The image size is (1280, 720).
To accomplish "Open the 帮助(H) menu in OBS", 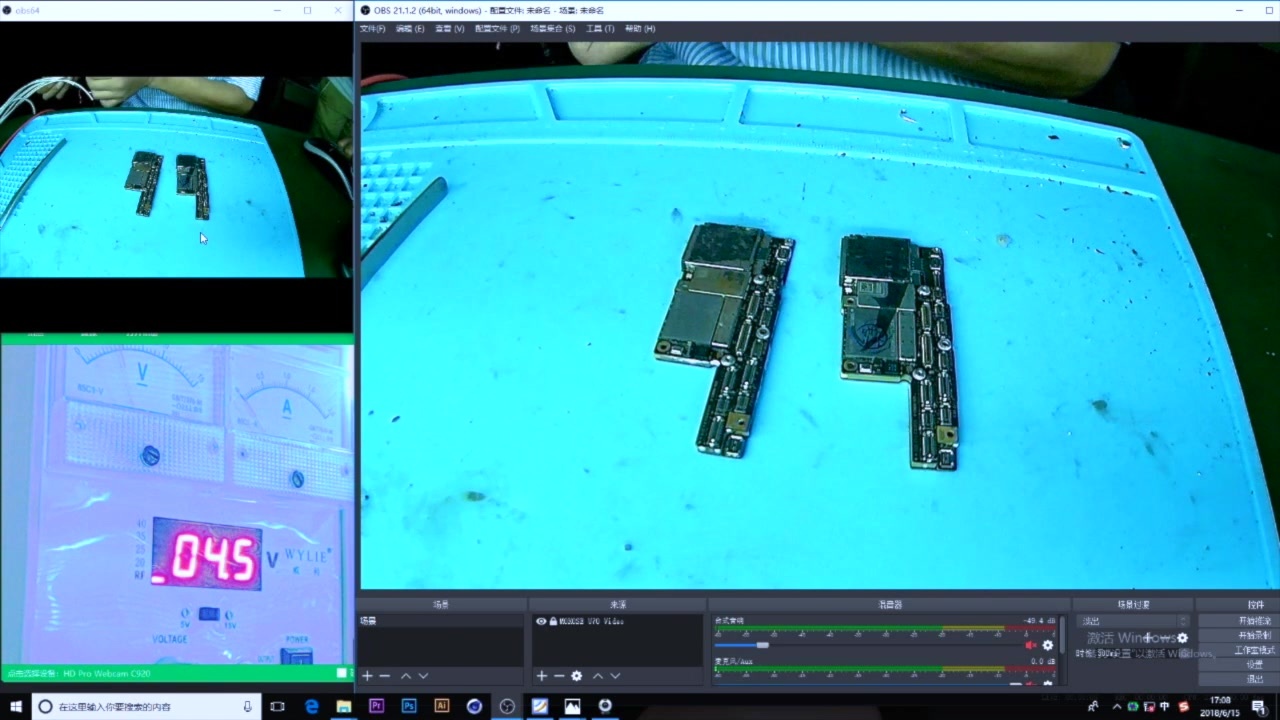I will click(x=640, y=29).
